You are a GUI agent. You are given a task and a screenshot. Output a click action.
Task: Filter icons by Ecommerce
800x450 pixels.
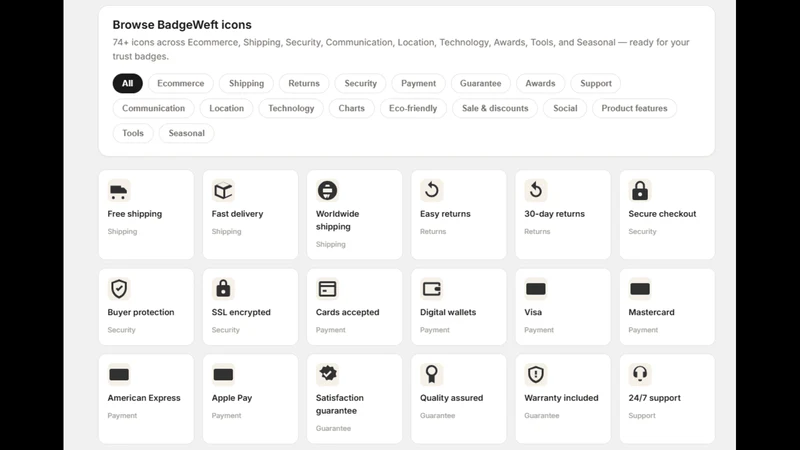181,83
